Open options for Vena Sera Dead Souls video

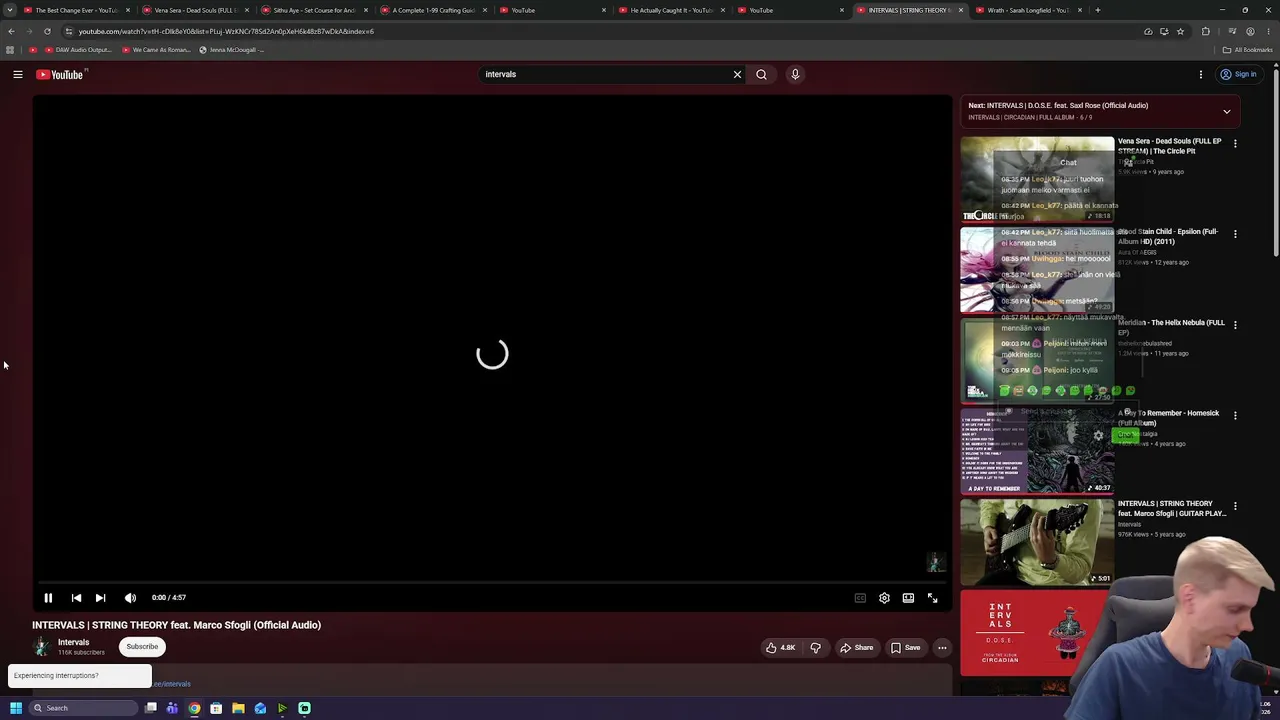tap(1235, 144)
